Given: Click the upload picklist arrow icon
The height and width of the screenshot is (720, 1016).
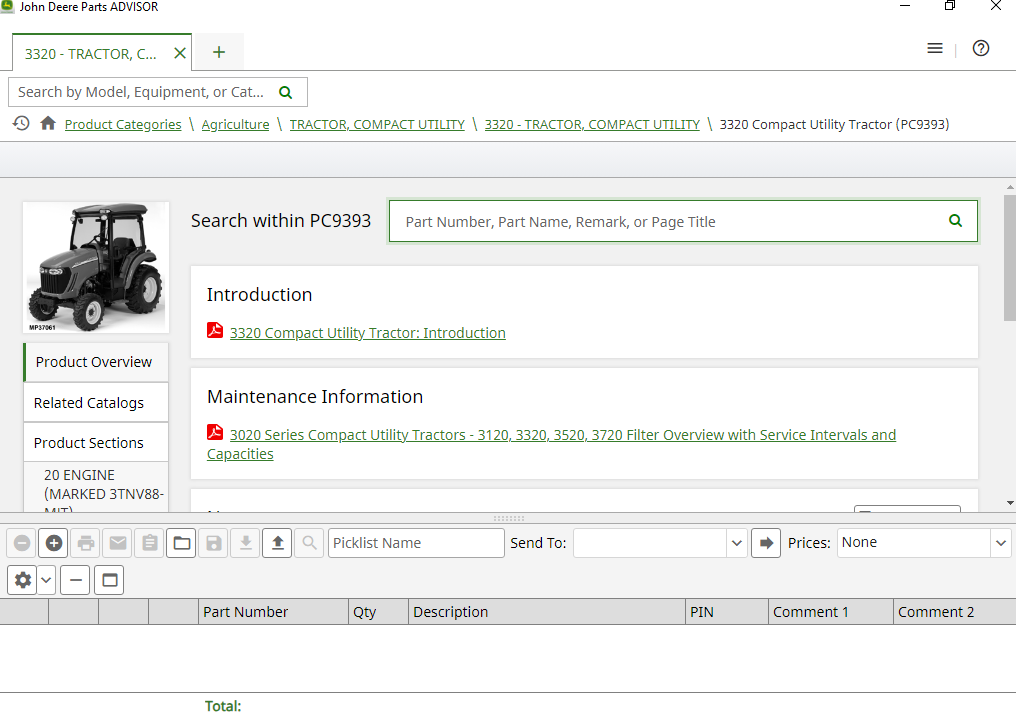Looking at the screenshot, I should (x=277, y=543).
